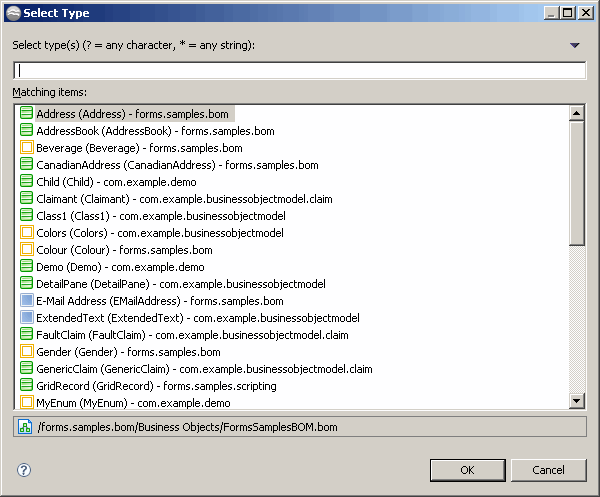Viewport: 600px width, 497px height.
Task: Pick MyEnum entry in com.example.demo
Action: [125, 402]
